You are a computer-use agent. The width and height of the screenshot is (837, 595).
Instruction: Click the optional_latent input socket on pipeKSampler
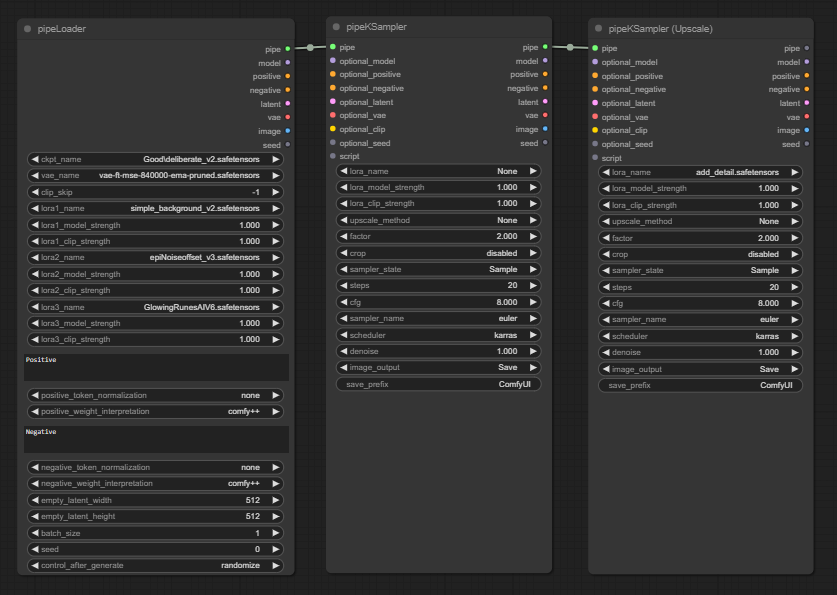coord(333,101)
